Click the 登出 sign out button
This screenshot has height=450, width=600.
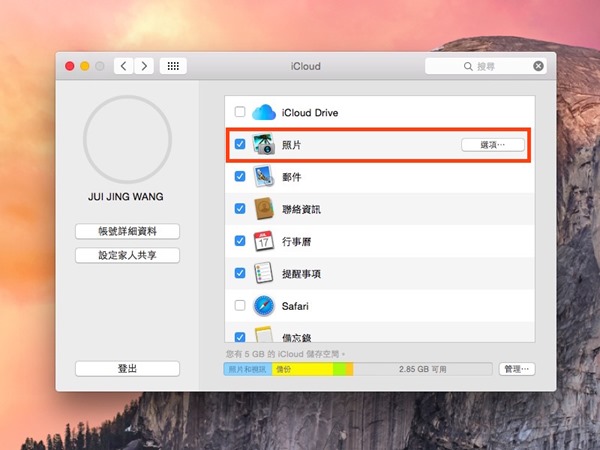127,368
